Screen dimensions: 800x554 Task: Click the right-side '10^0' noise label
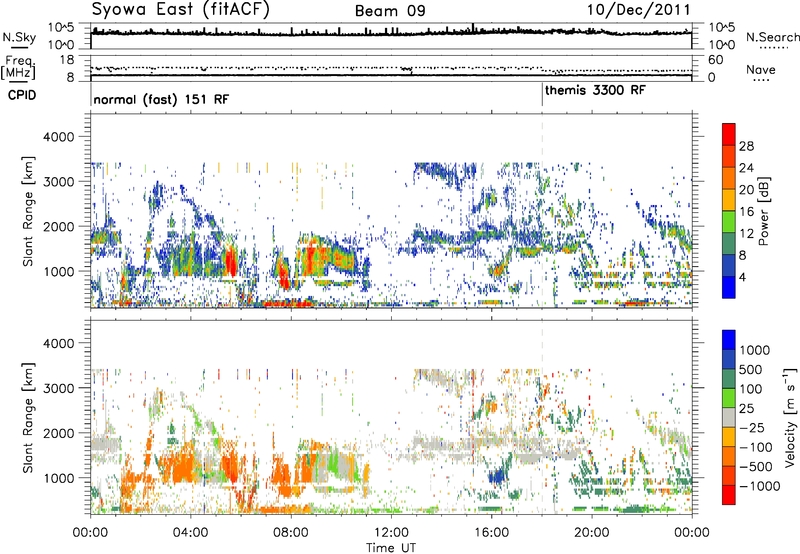click(721, 45)
